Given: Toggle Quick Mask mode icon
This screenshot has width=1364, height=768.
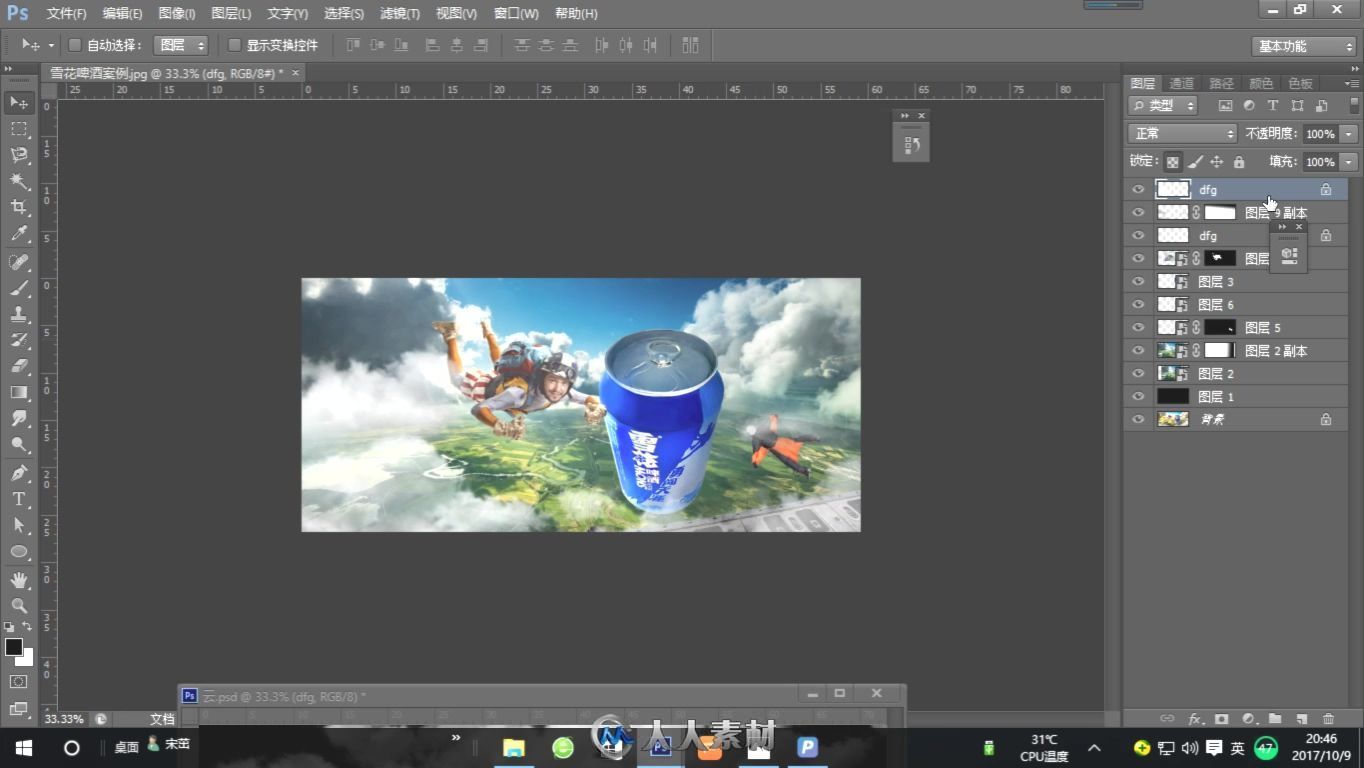Looking at the screenshot, I should pyautogui.click(x=19, y=682).
